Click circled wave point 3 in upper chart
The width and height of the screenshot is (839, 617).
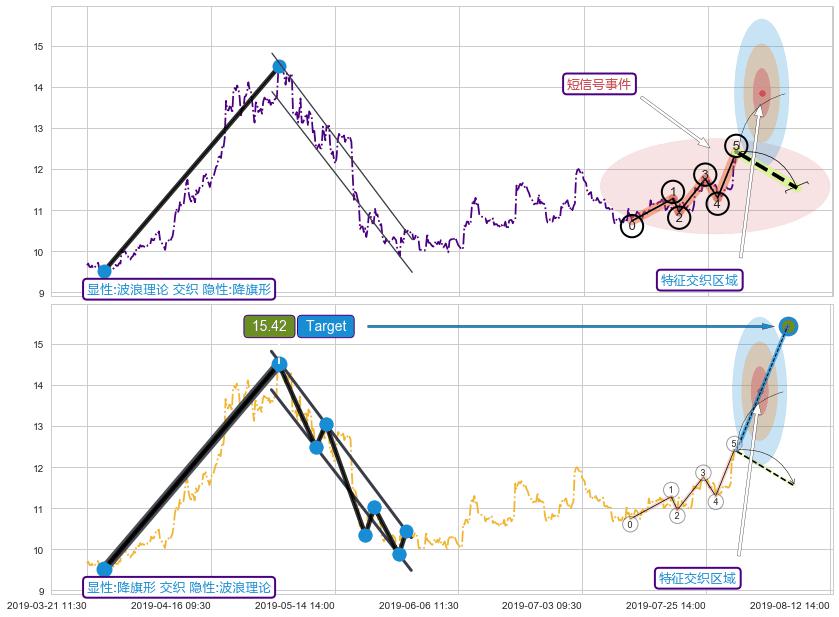(x=705, y=175)
